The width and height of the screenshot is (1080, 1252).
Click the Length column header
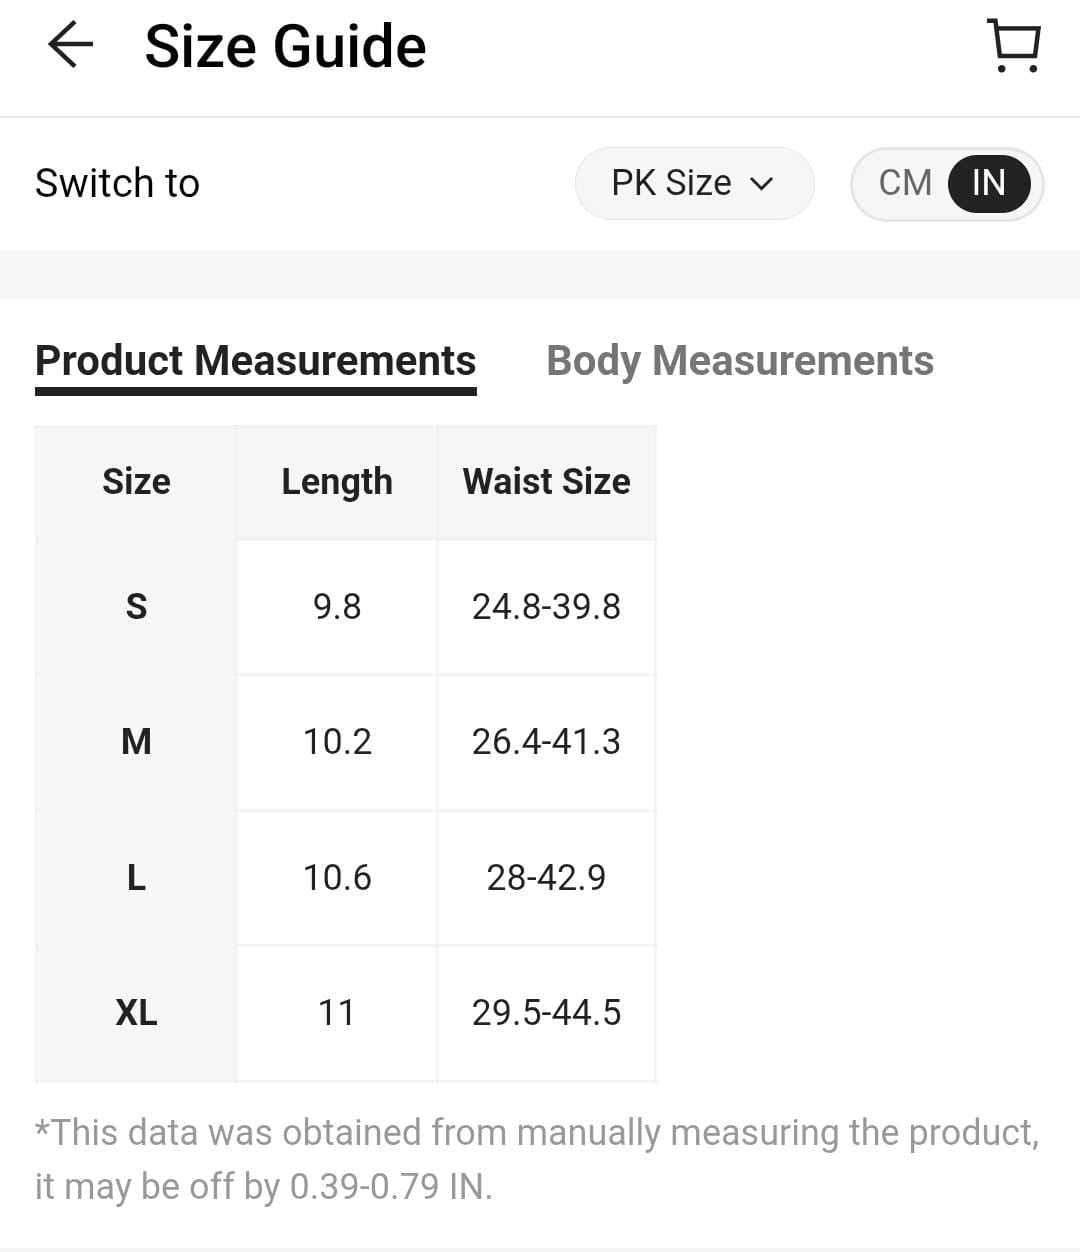[x=337, y=482]
